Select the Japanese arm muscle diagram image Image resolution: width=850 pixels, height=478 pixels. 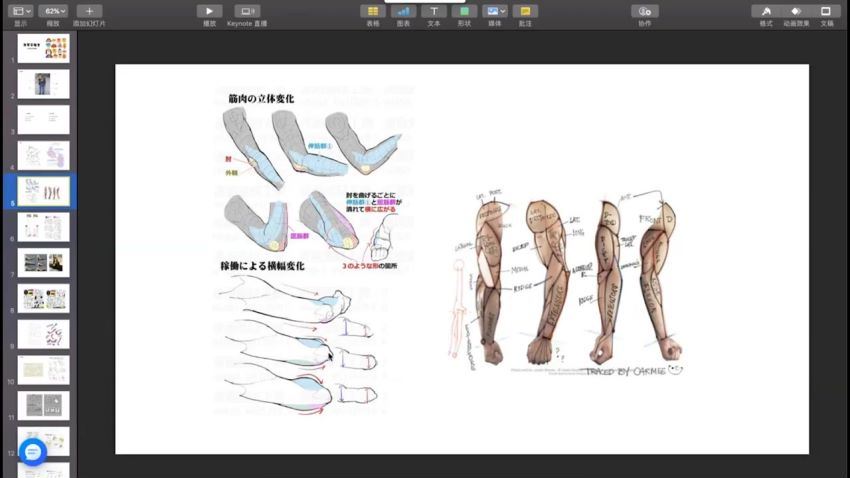(313, 251)
